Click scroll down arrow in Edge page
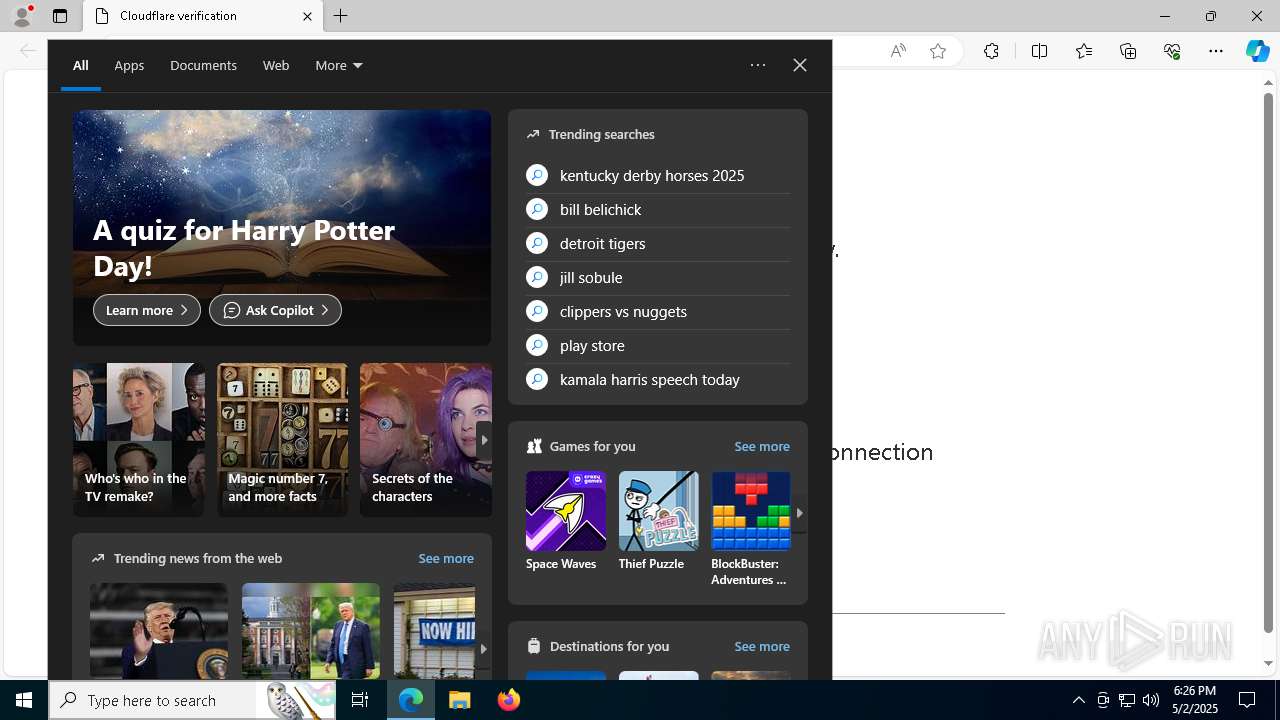 click(x=1268, y=664)
